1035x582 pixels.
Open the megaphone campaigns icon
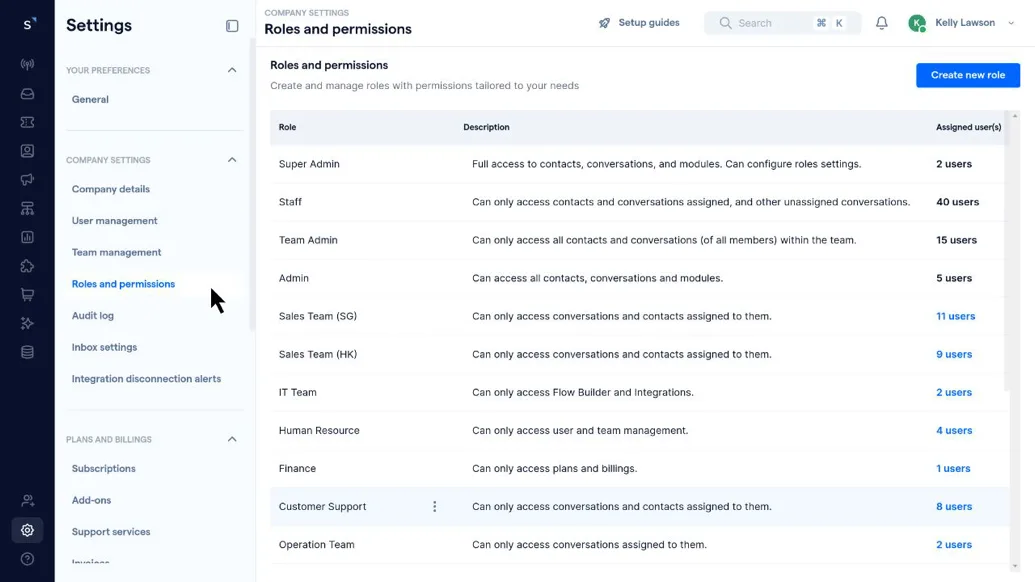pyautogui.click(x=27, y=179)
